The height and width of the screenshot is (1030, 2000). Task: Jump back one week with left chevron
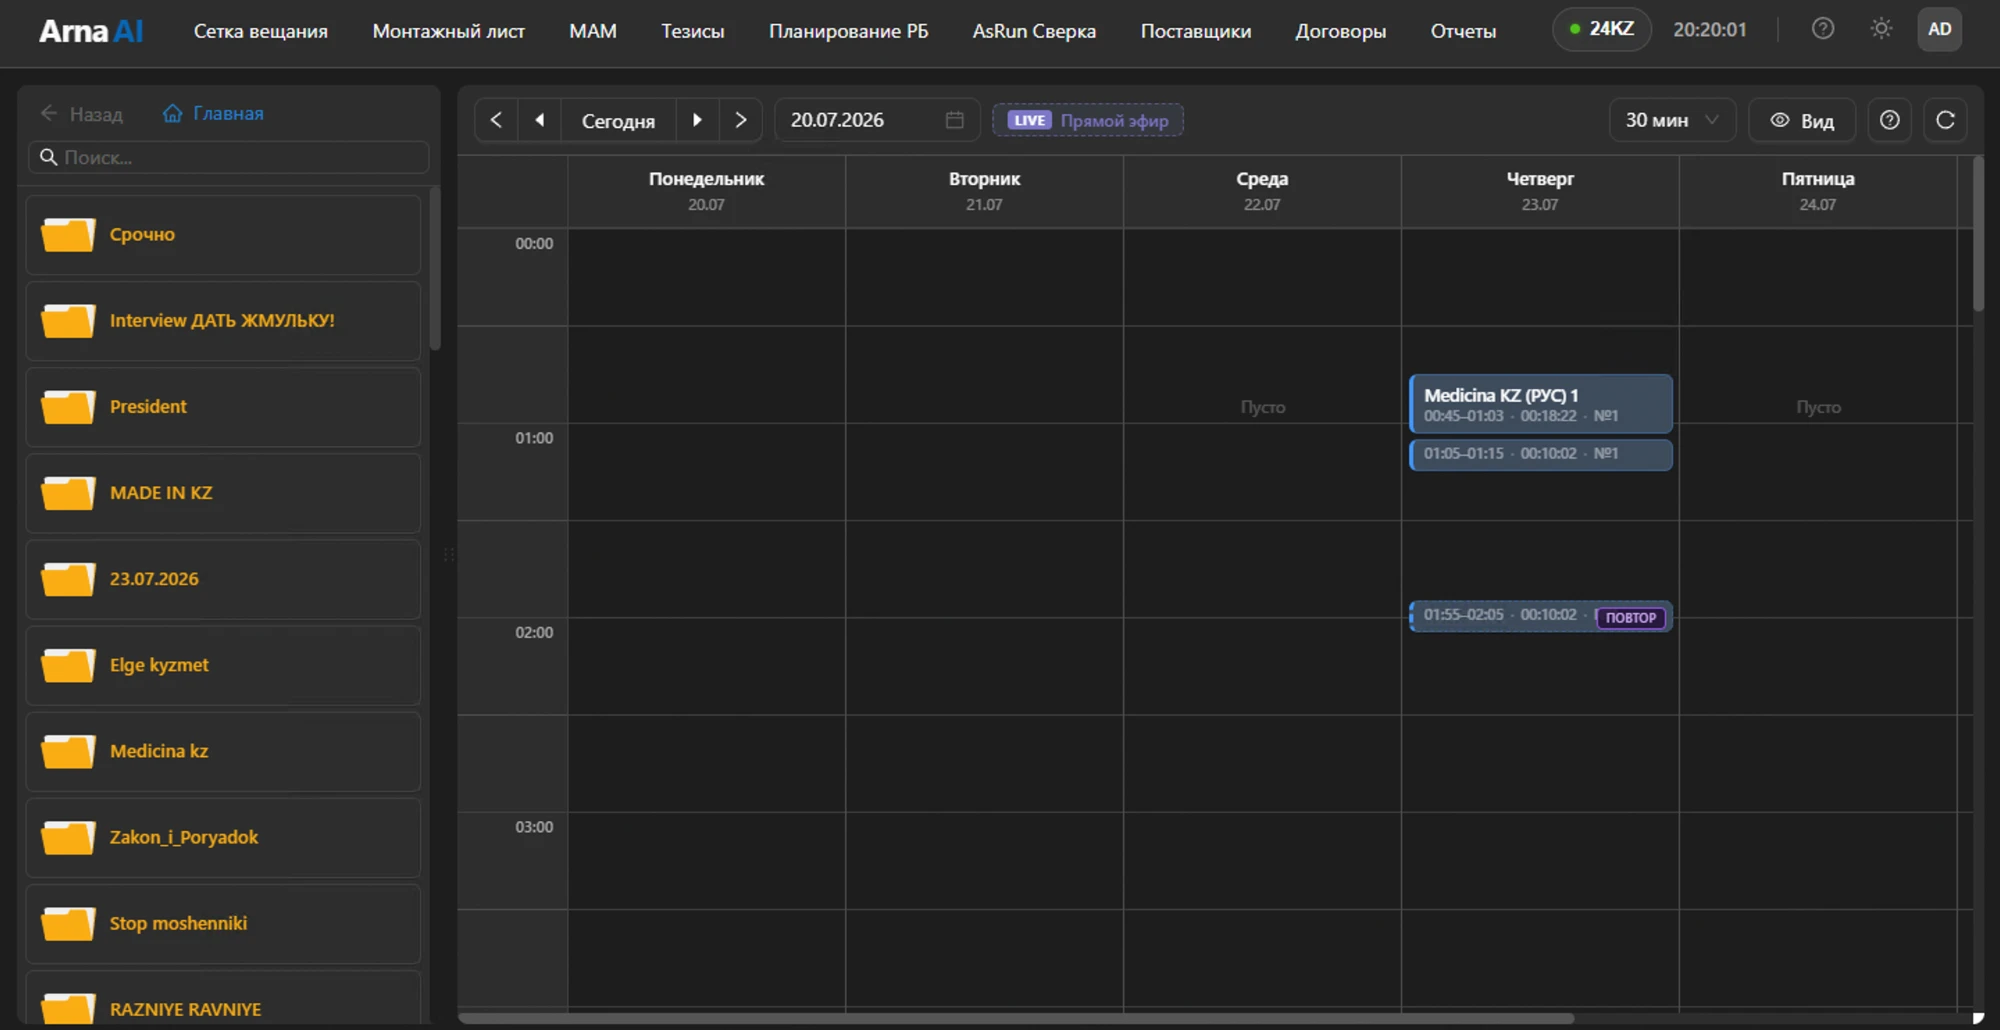pyautogui.click(x=496, y=120)
